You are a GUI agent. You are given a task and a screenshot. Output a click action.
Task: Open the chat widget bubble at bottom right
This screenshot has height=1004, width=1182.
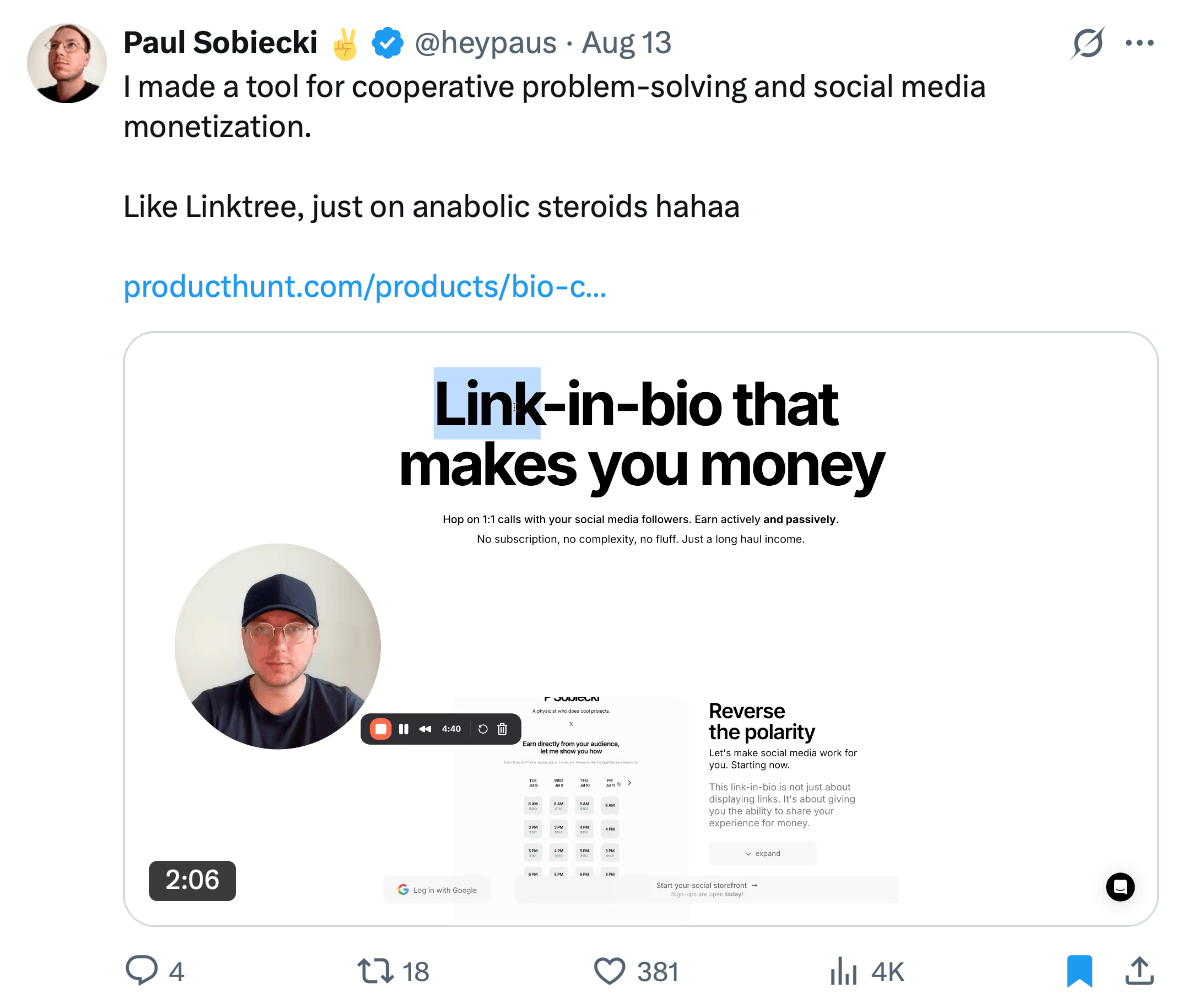tap(1120, 887)
